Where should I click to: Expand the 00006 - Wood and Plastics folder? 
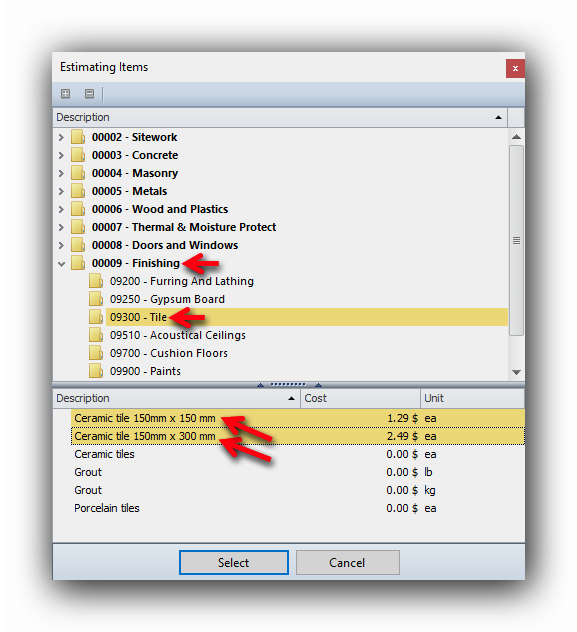pos(61,210)
